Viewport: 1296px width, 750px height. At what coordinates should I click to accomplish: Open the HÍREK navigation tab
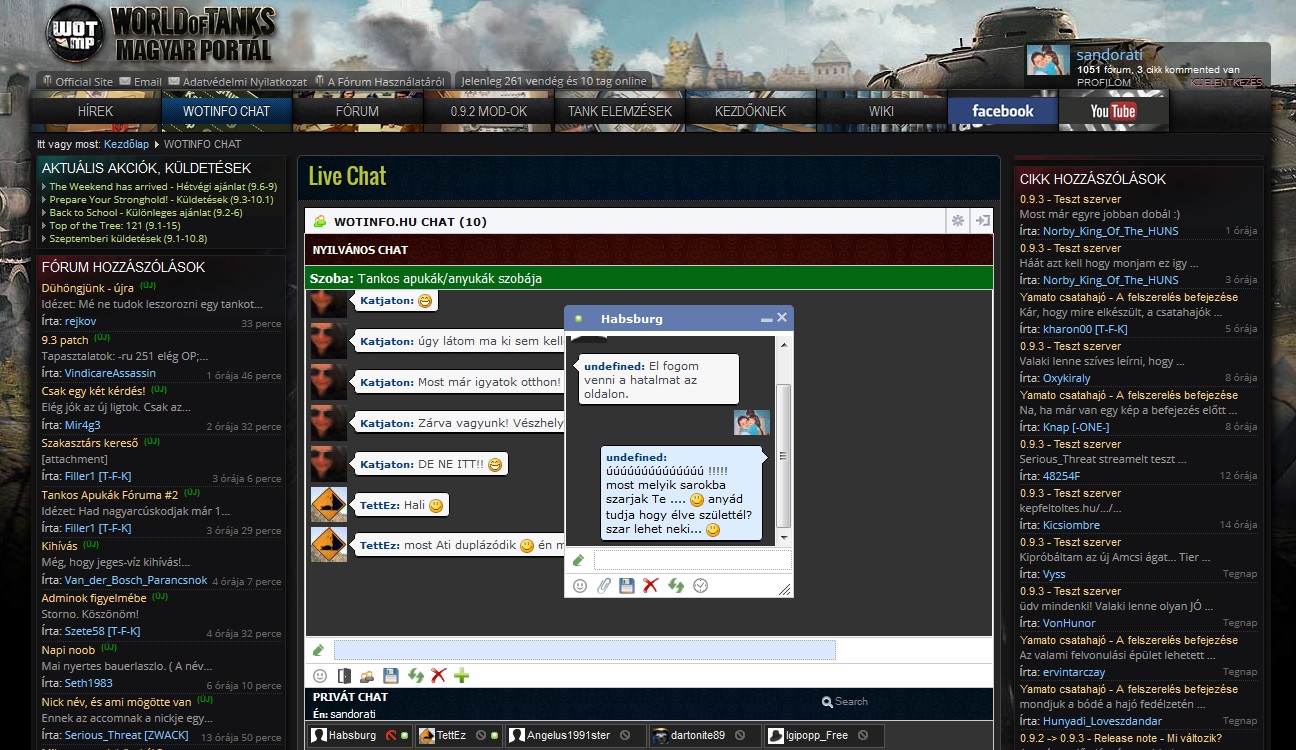(x=96, y=111)
